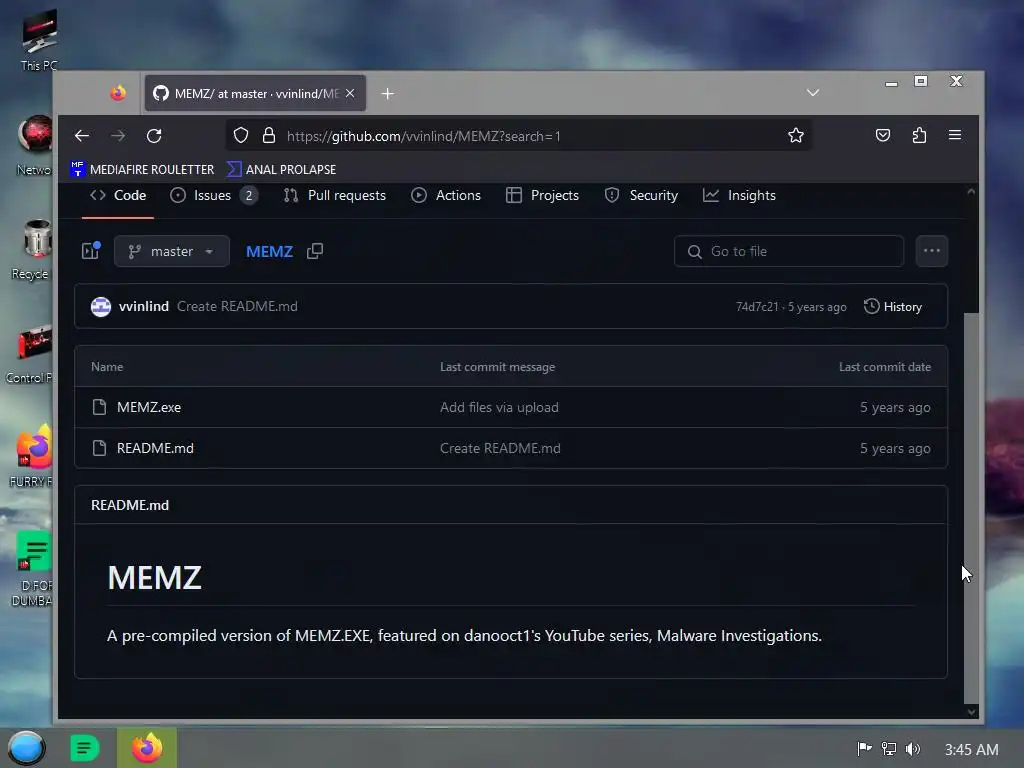Click the scroll down arrow at the scrollbar bottom
The height and width of the screenshot is (768, 1024).
coord(971,712)
